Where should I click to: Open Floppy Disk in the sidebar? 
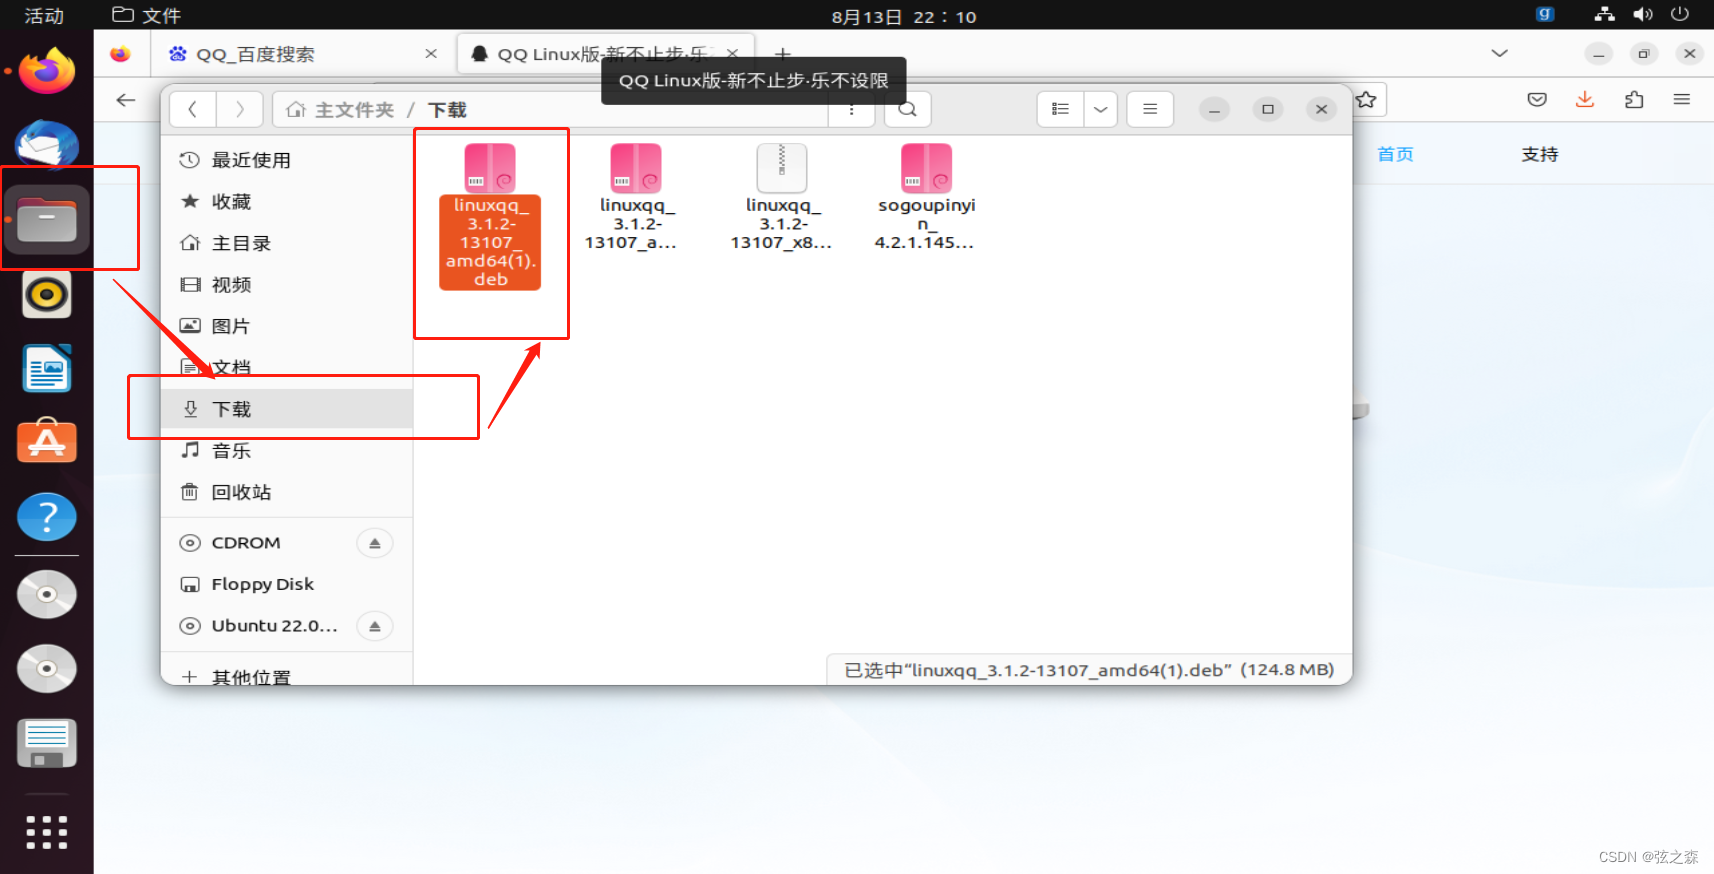[x=287, y=584]
